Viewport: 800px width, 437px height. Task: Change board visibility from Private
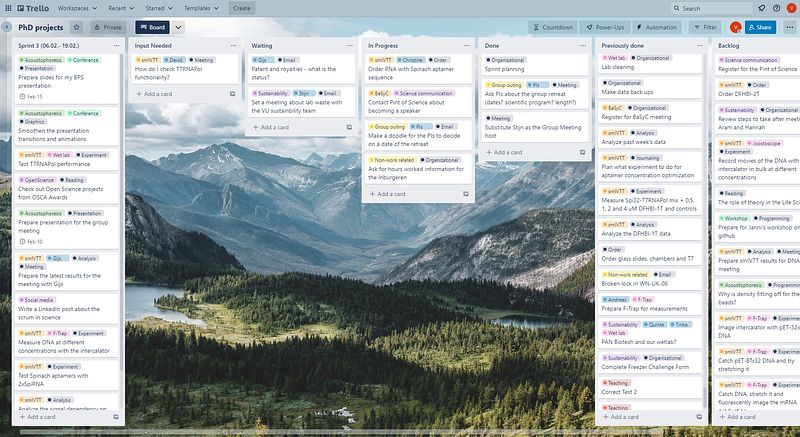click(x=108, y=27)
